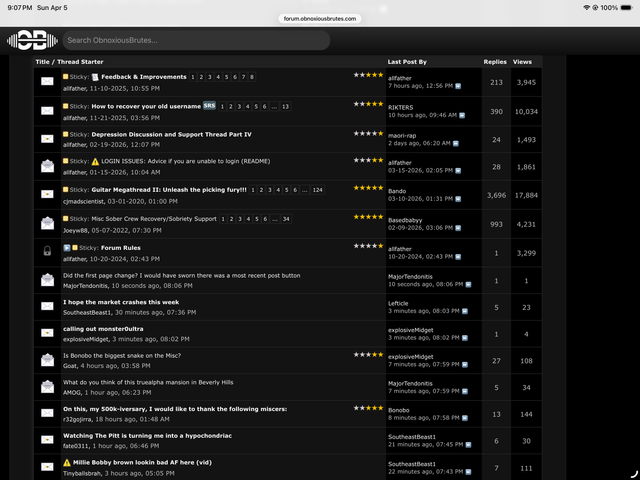
Task: Open 'calling out monster0ultra' thread
Action: [x=103, y=329]
